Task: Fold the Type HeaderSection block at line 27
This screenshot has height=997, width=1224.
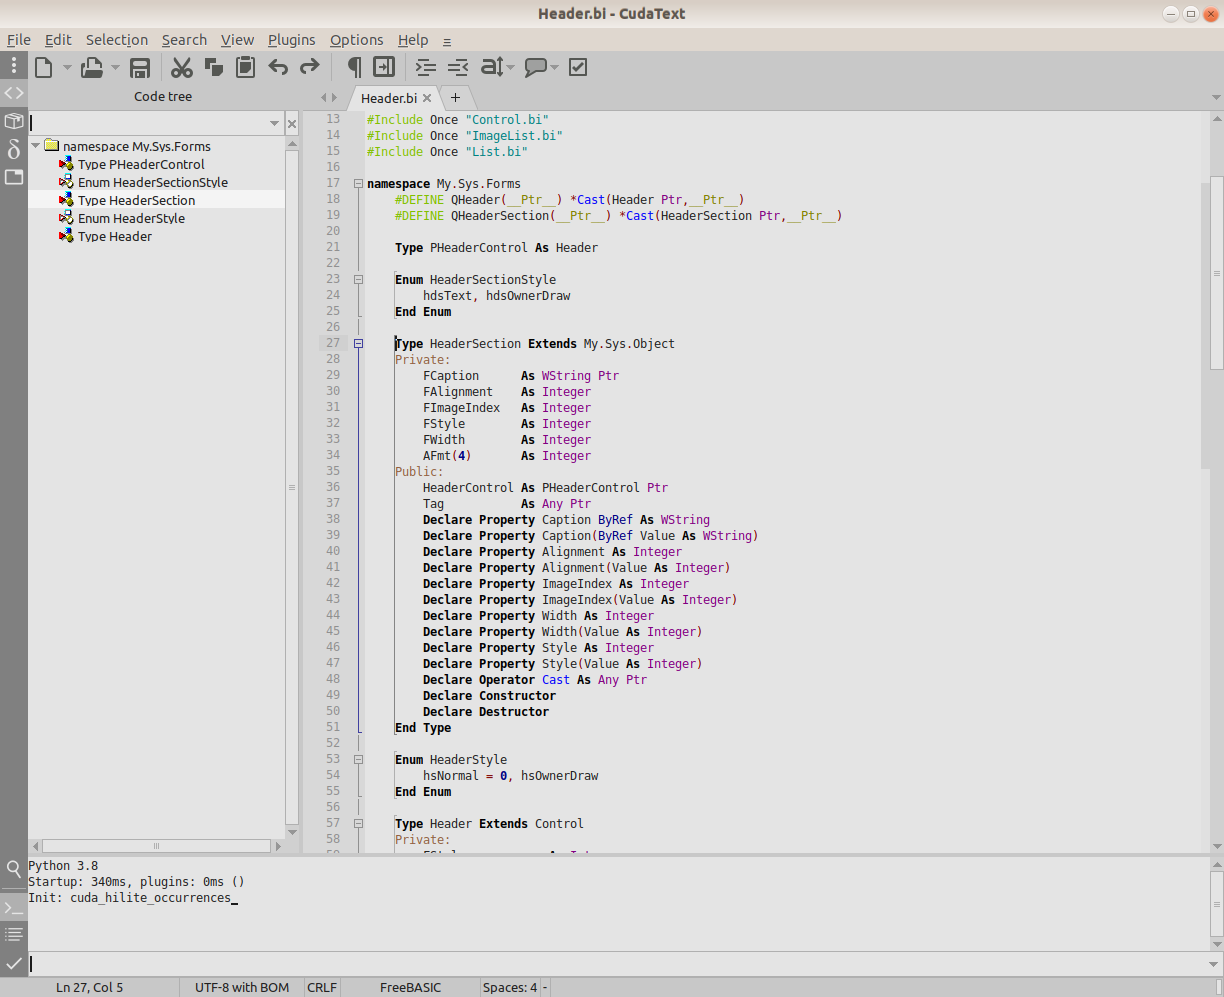Action: [x=358, y=343]
